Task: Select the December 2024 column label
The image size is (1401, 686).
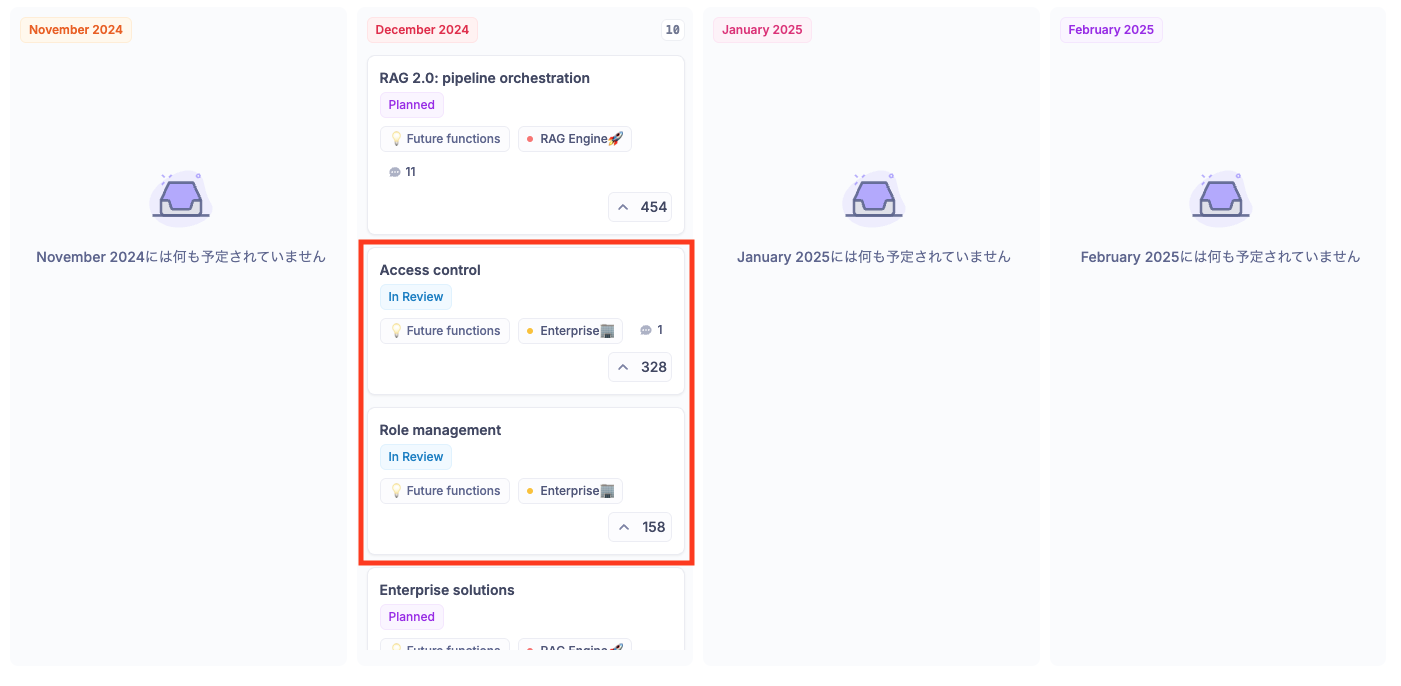Action: (x=422, y=30)
